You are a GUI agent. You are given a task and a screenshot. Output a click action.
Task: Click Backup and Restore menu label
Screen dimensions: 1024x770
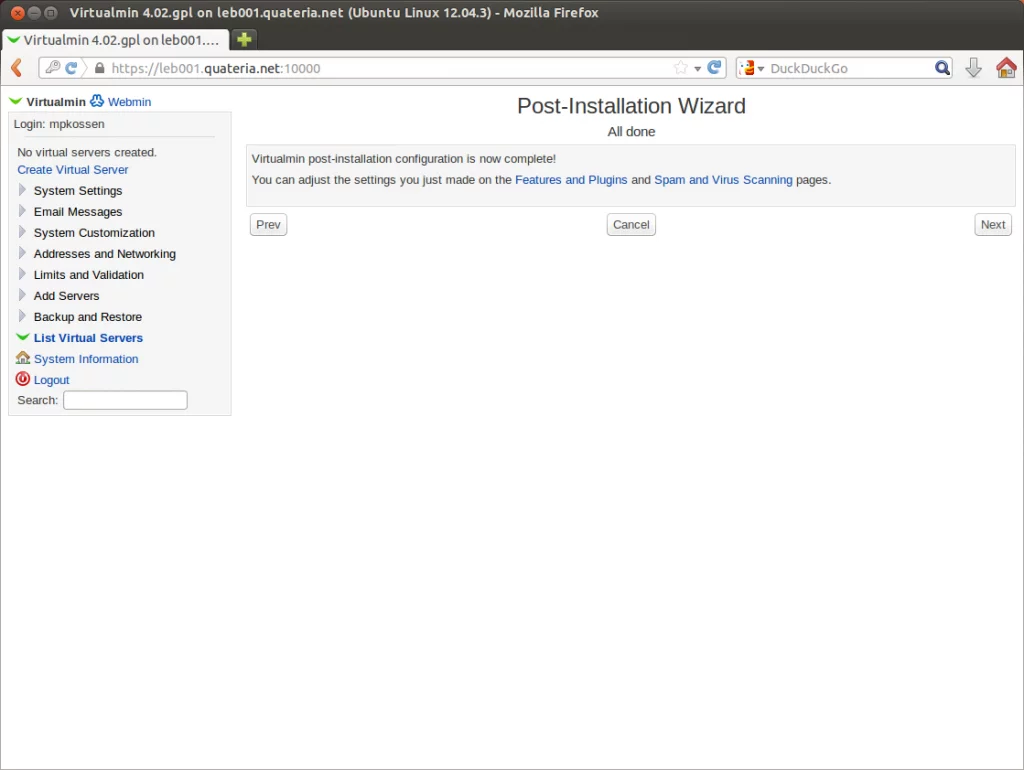[x=88, y=317]
